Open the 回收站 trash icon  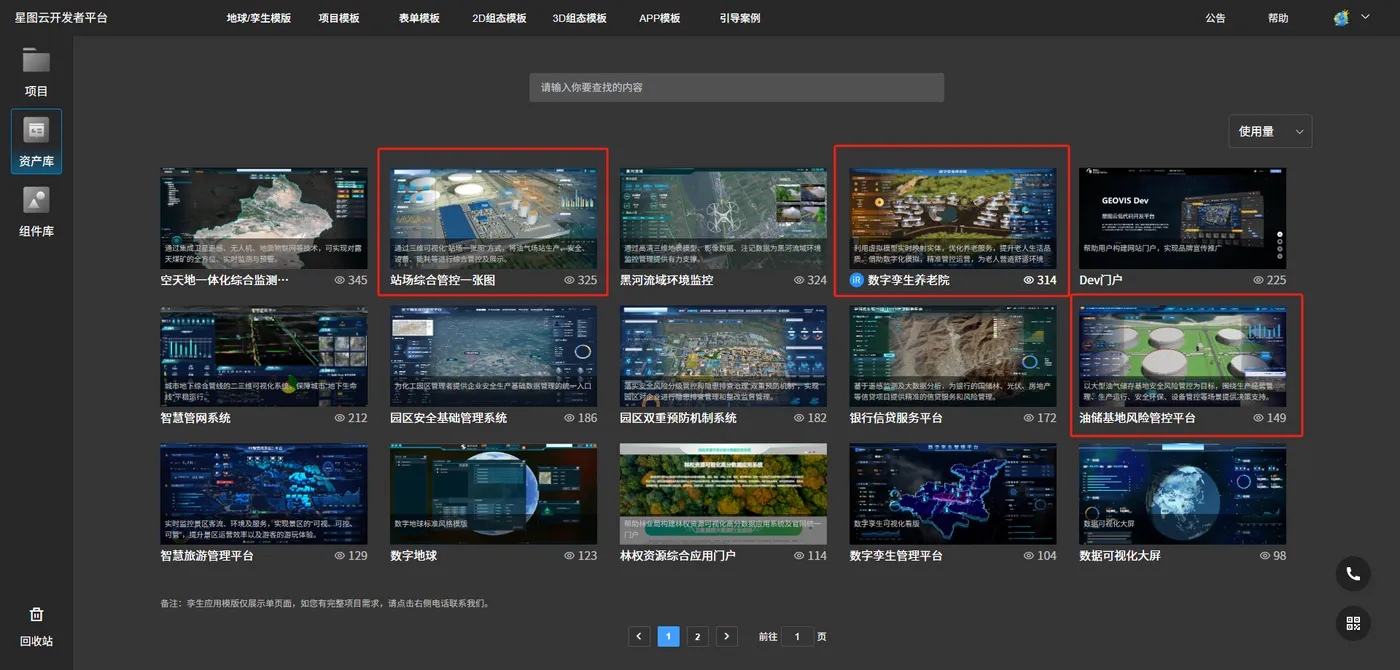tap(36, 614)
